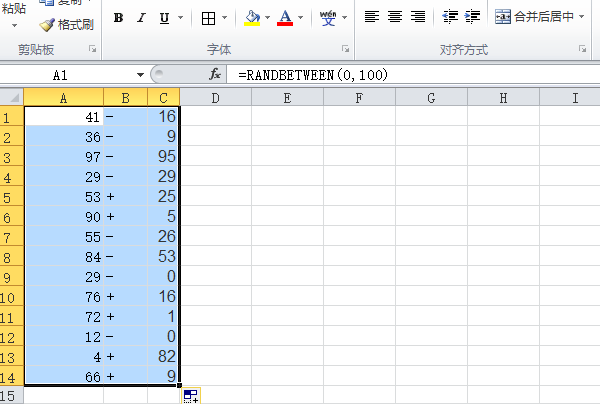Click cell A12 containing 12
600x404 pixels.
tap(64, 337)
